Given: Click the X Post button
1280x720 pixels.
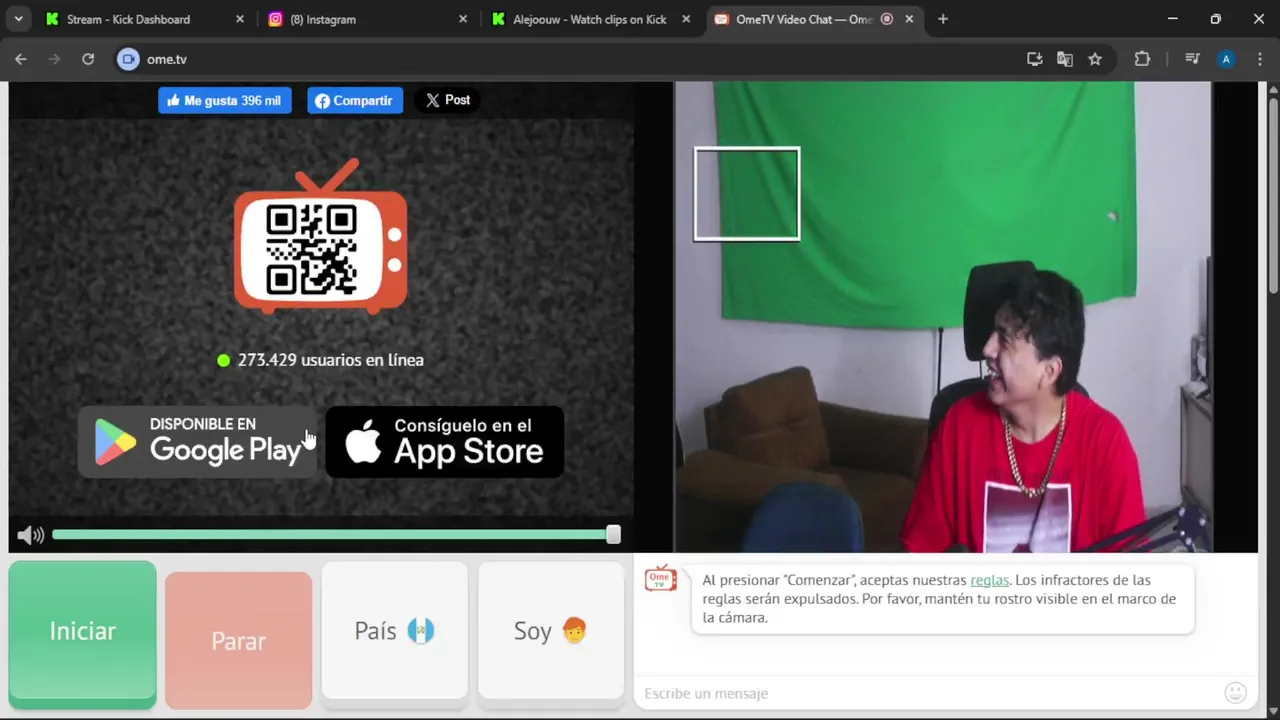Looking at the screenshot, I should pyautogui.click(x=447, y=100).
